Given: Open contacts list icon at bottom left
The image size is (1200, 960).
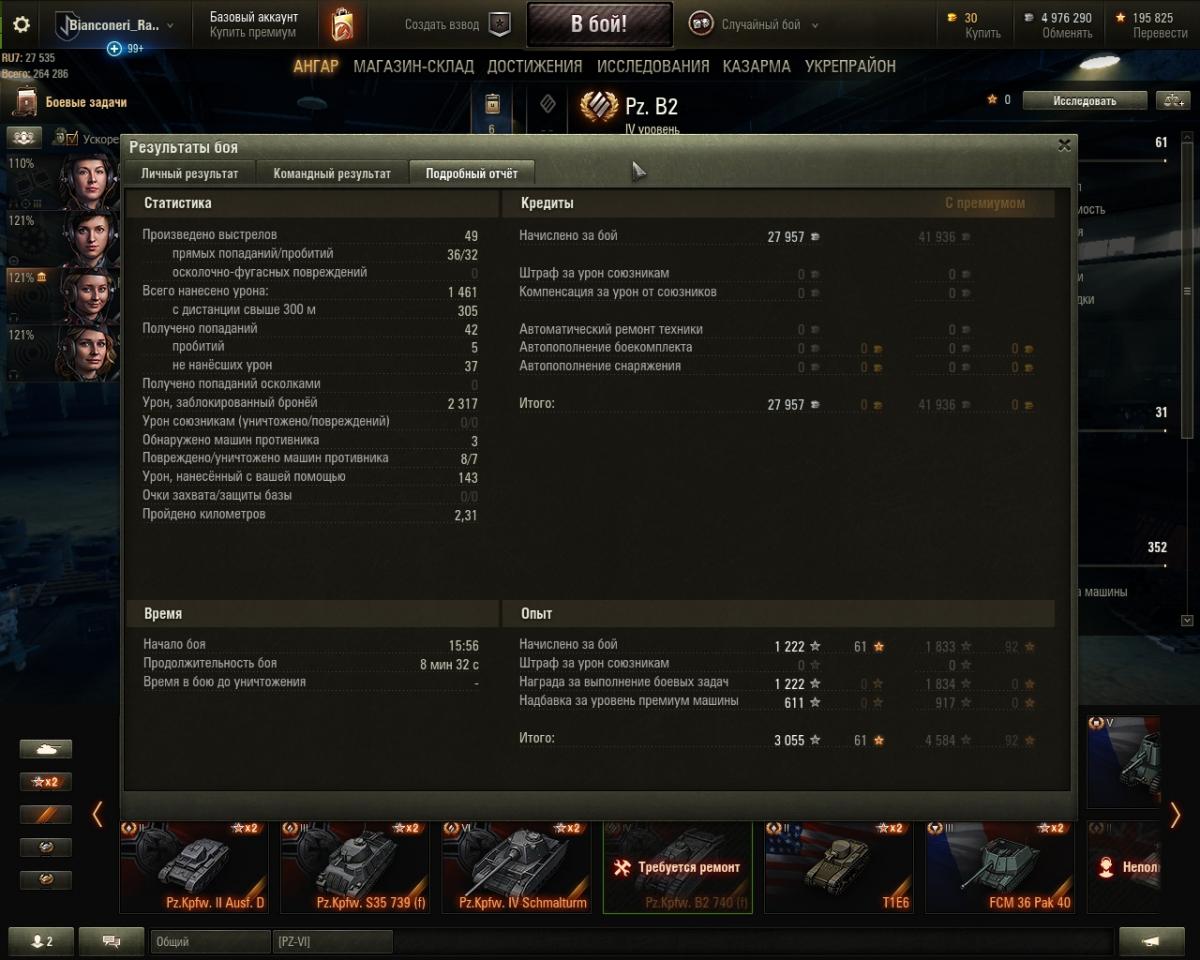Looking at the screenshot, I should [42, 941].
